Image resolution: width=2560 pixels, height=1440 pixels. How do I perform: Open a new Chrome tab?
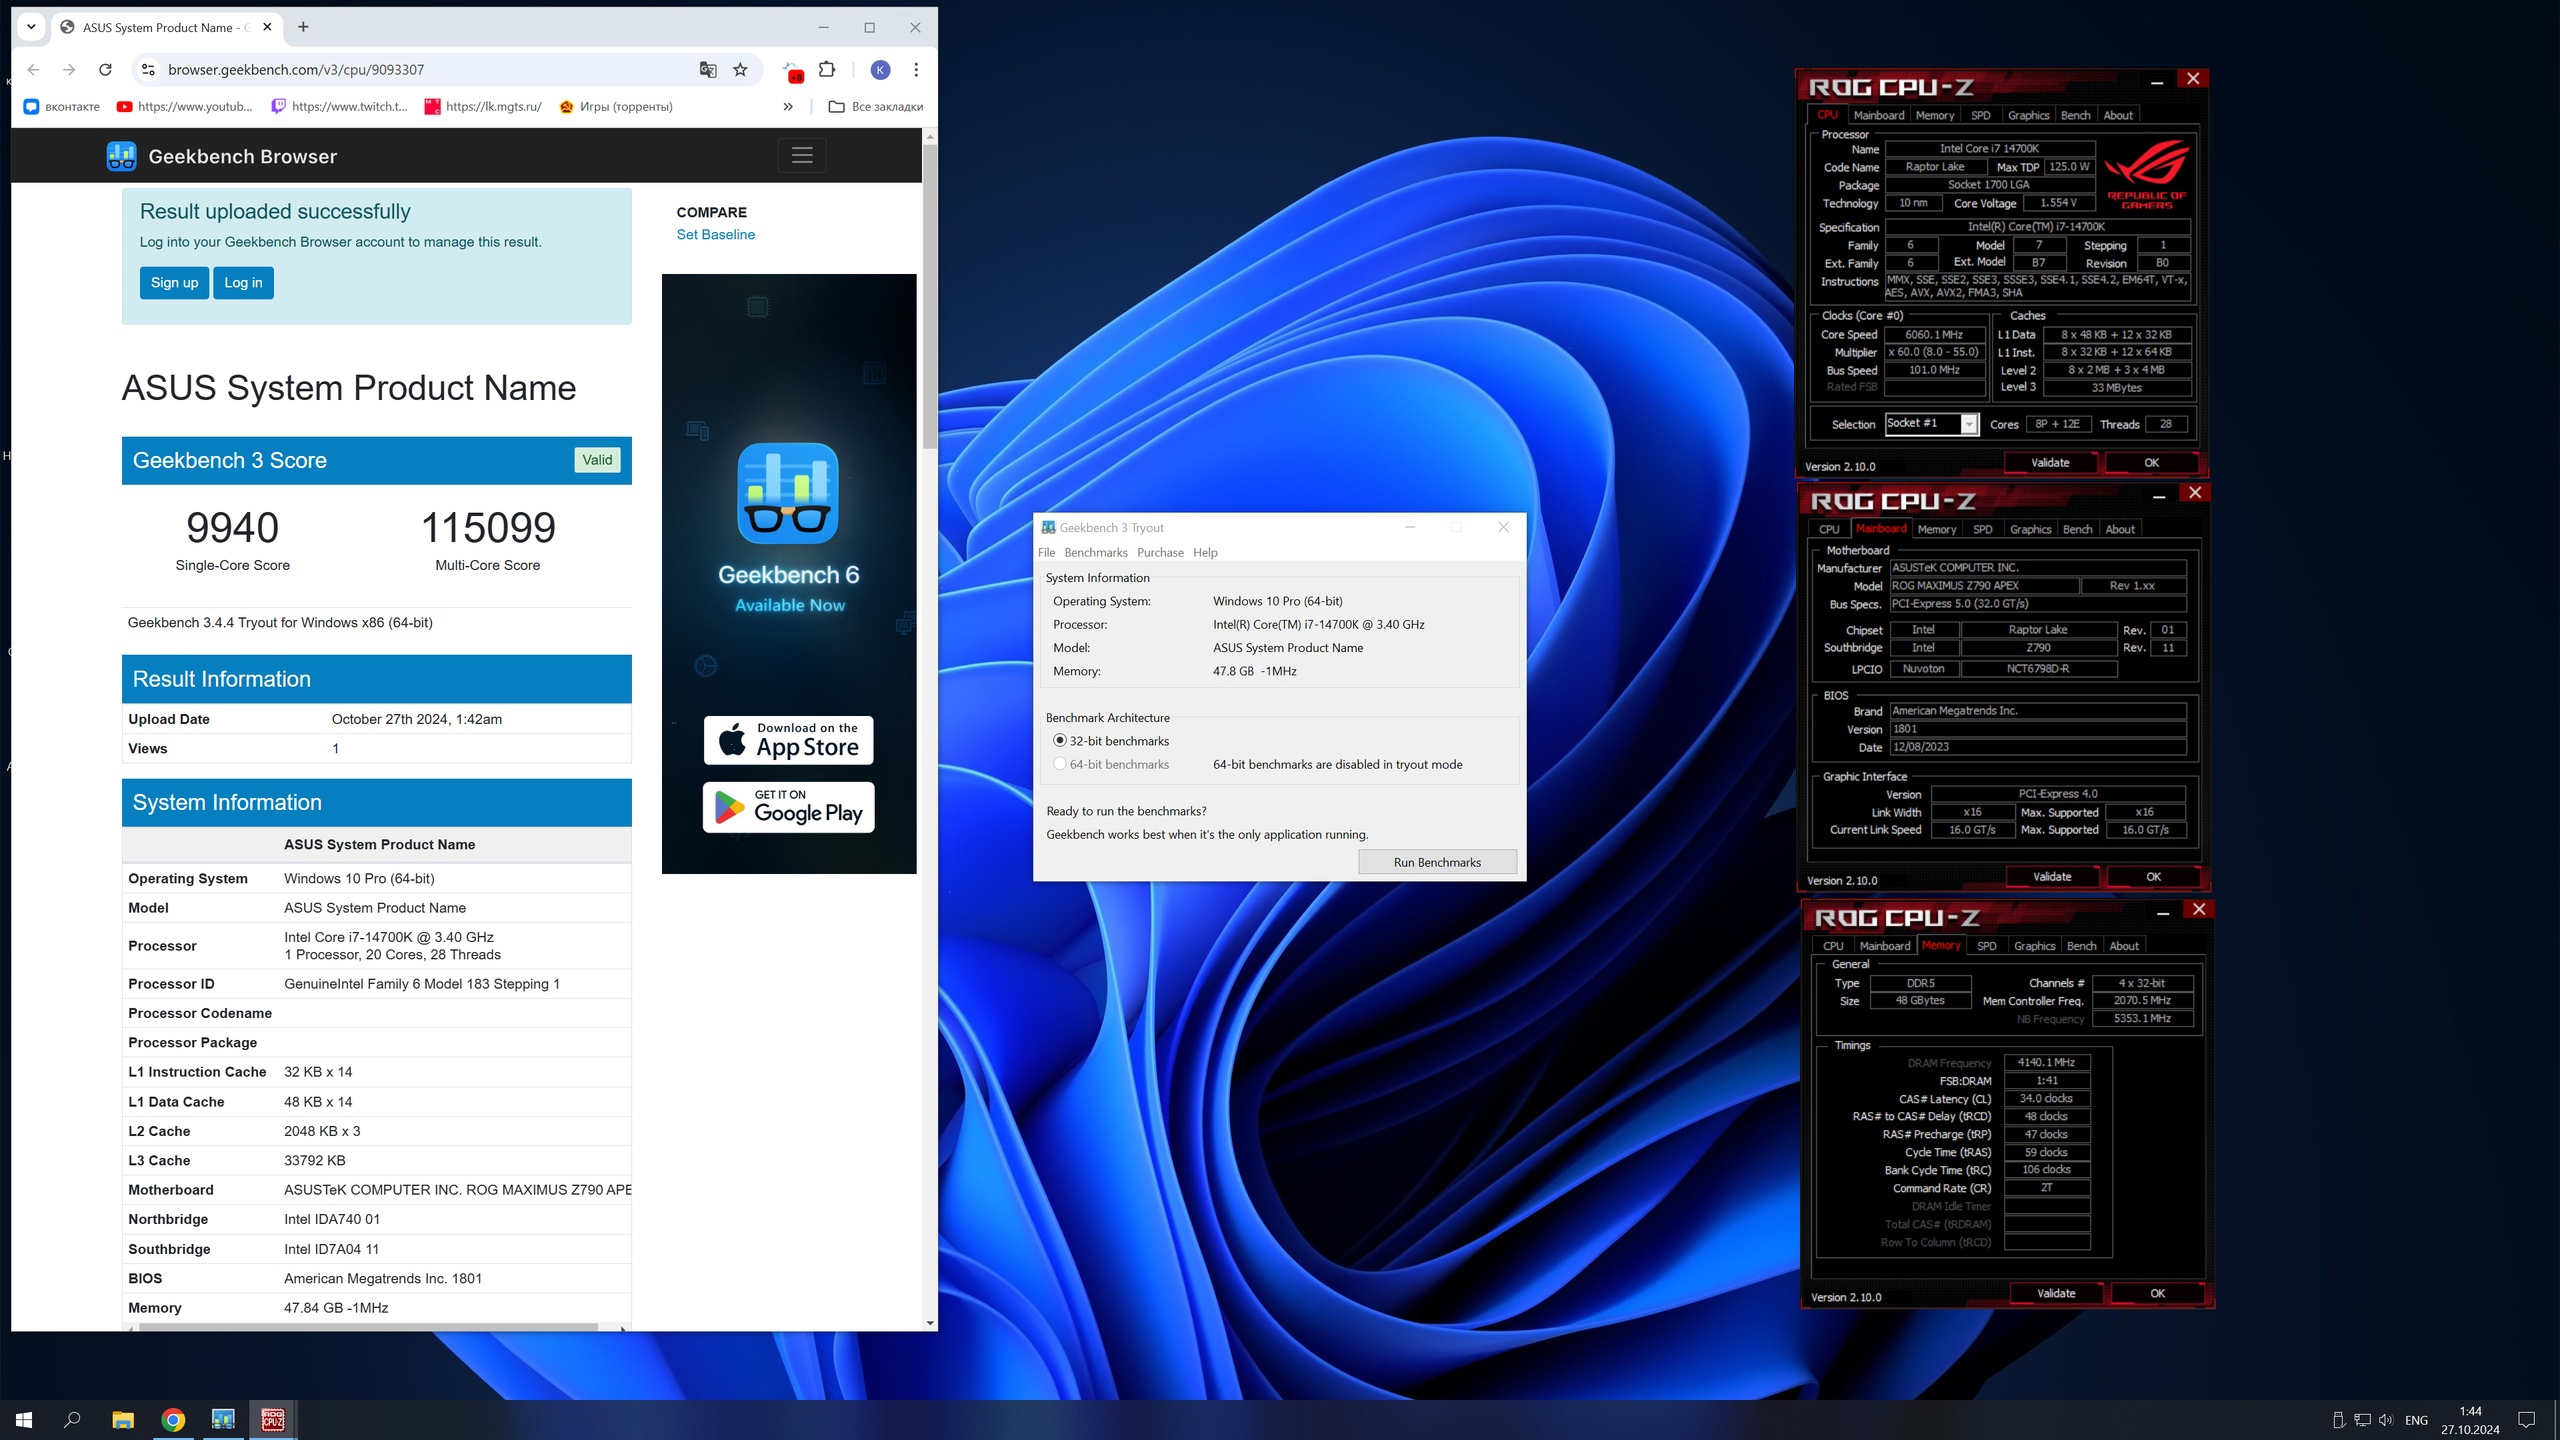[x=303, y=27]
